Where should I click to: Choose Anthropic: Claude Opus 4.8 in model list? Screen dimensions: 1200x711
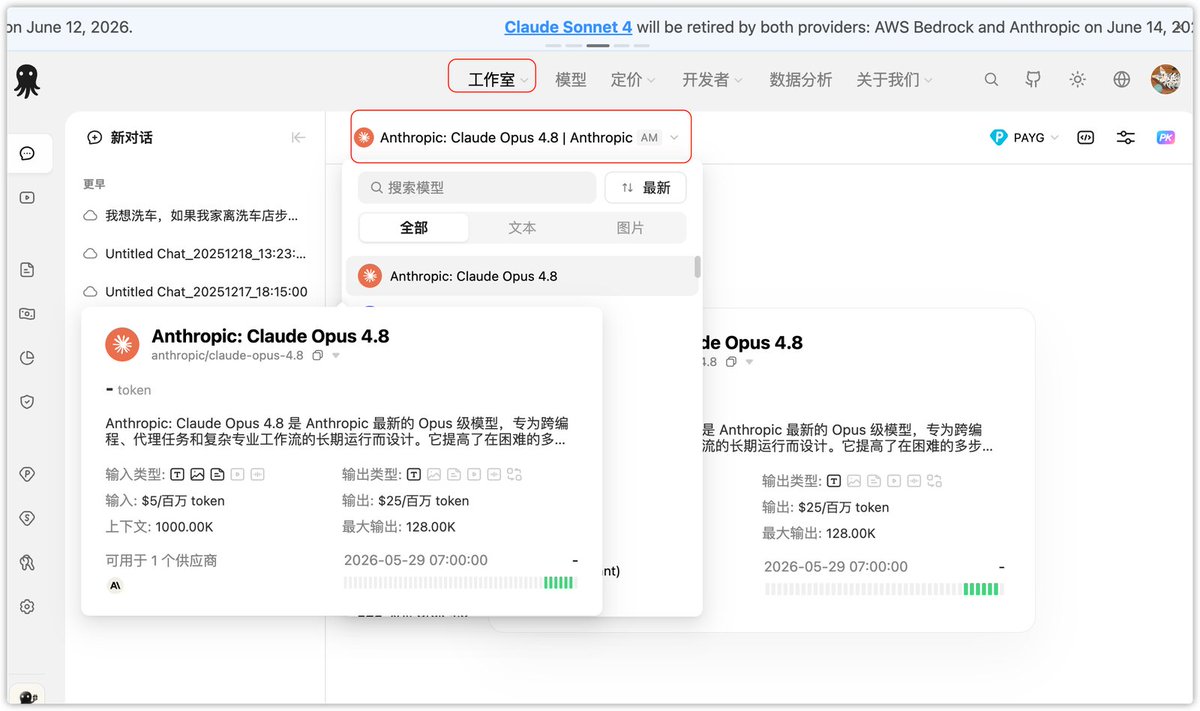point(520,276)
